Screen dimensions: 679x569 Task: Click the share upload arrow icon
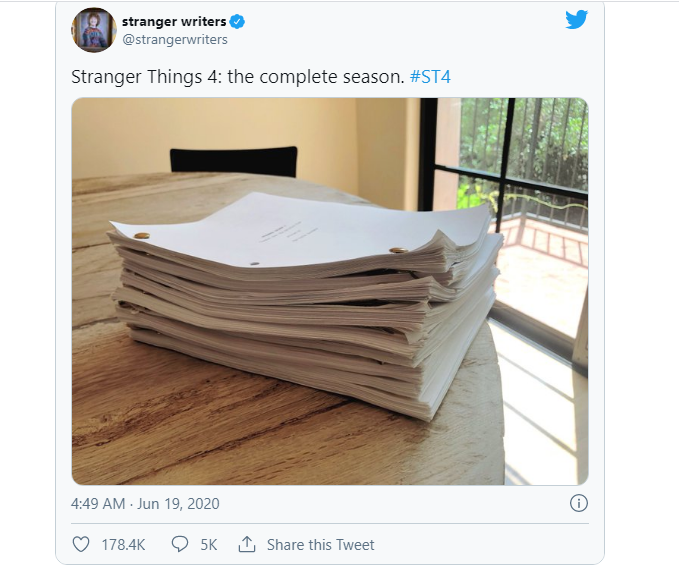(x=247, y=544)
